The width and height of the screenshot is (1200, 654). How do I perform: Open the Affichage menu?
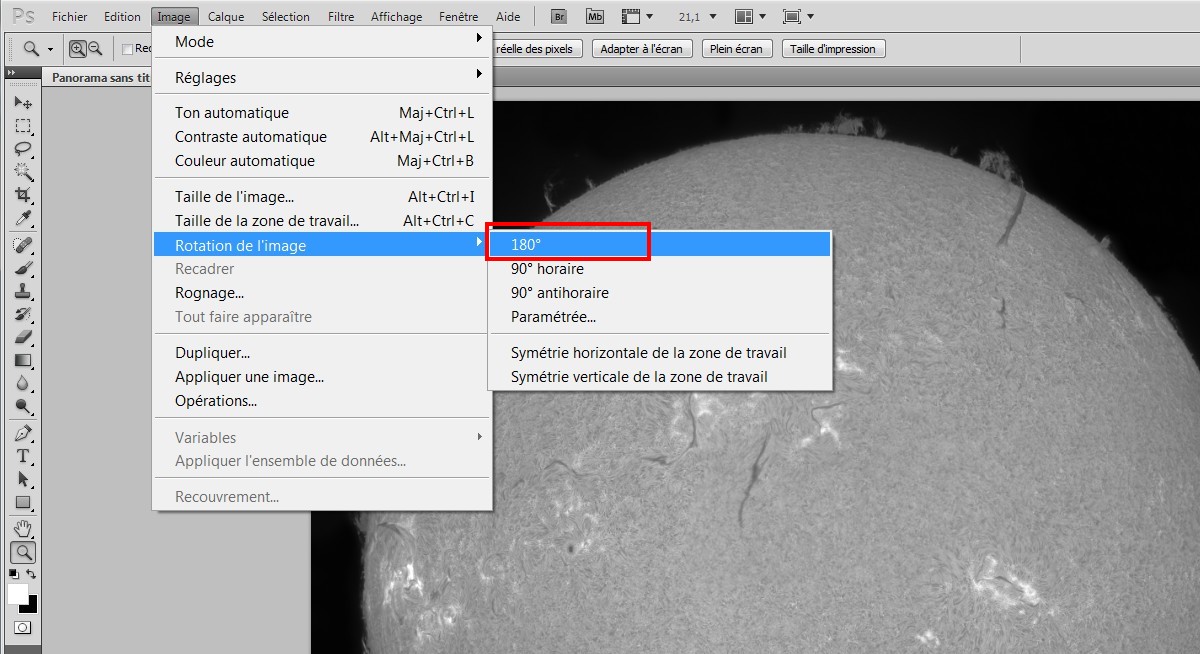click(397, 16)
